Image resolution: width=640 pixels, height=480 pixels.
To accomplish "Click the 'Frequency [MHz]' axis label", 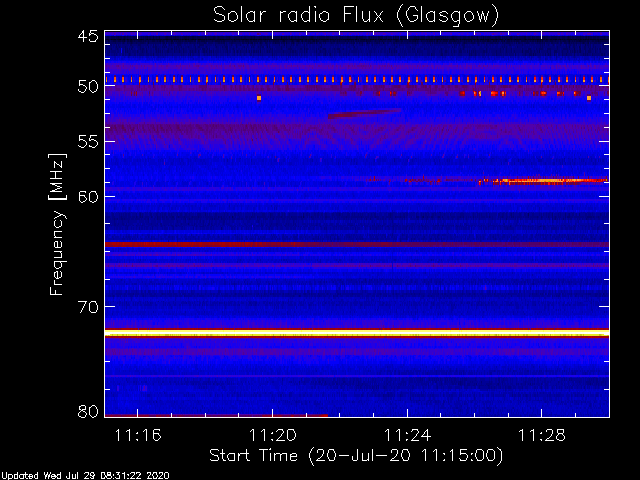I will click(57, 224).
